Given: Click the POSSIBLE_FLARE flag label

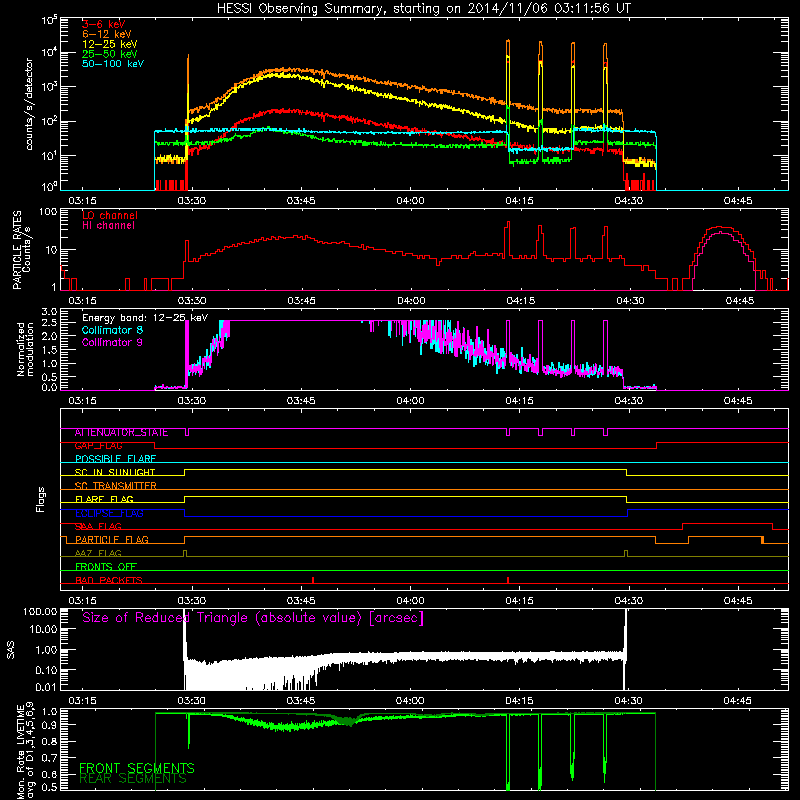Looking at the screenshot, I should [x=115, y=459].
